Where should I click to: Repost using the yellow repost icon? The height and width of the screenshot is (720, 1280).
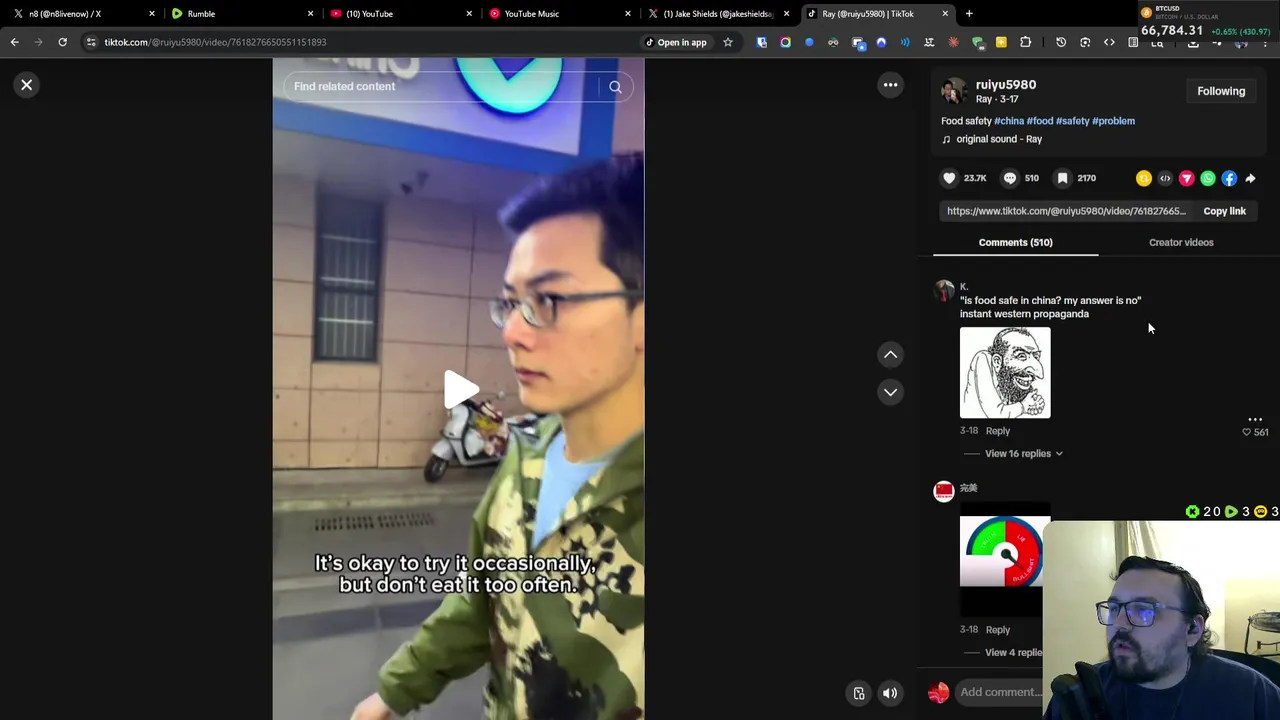1144,178
